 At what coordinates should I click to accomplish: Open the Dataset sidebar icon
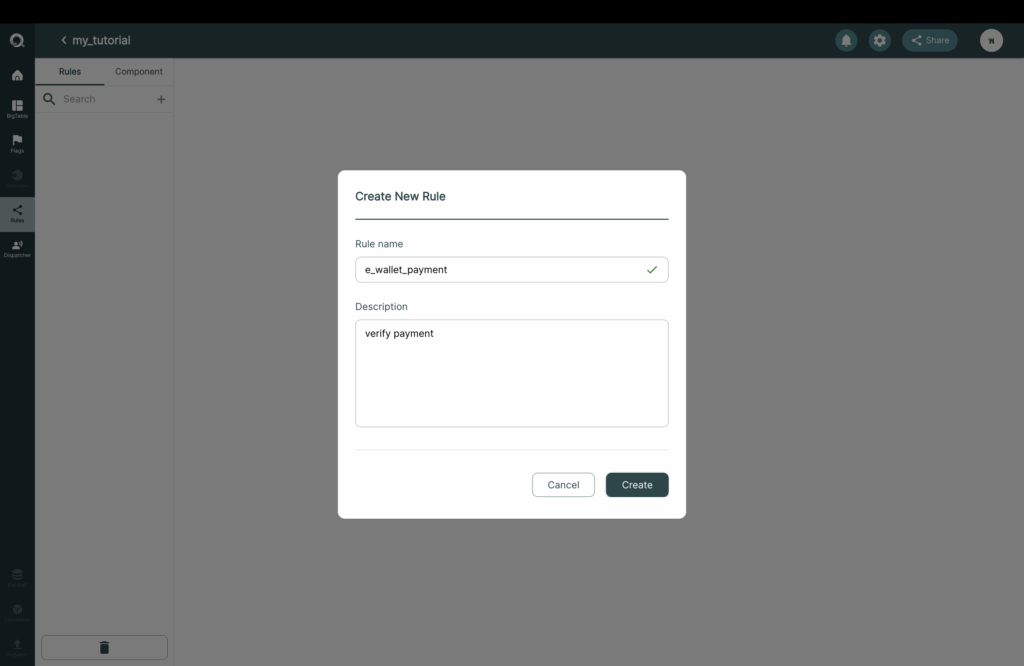click(x=17, y=578)
